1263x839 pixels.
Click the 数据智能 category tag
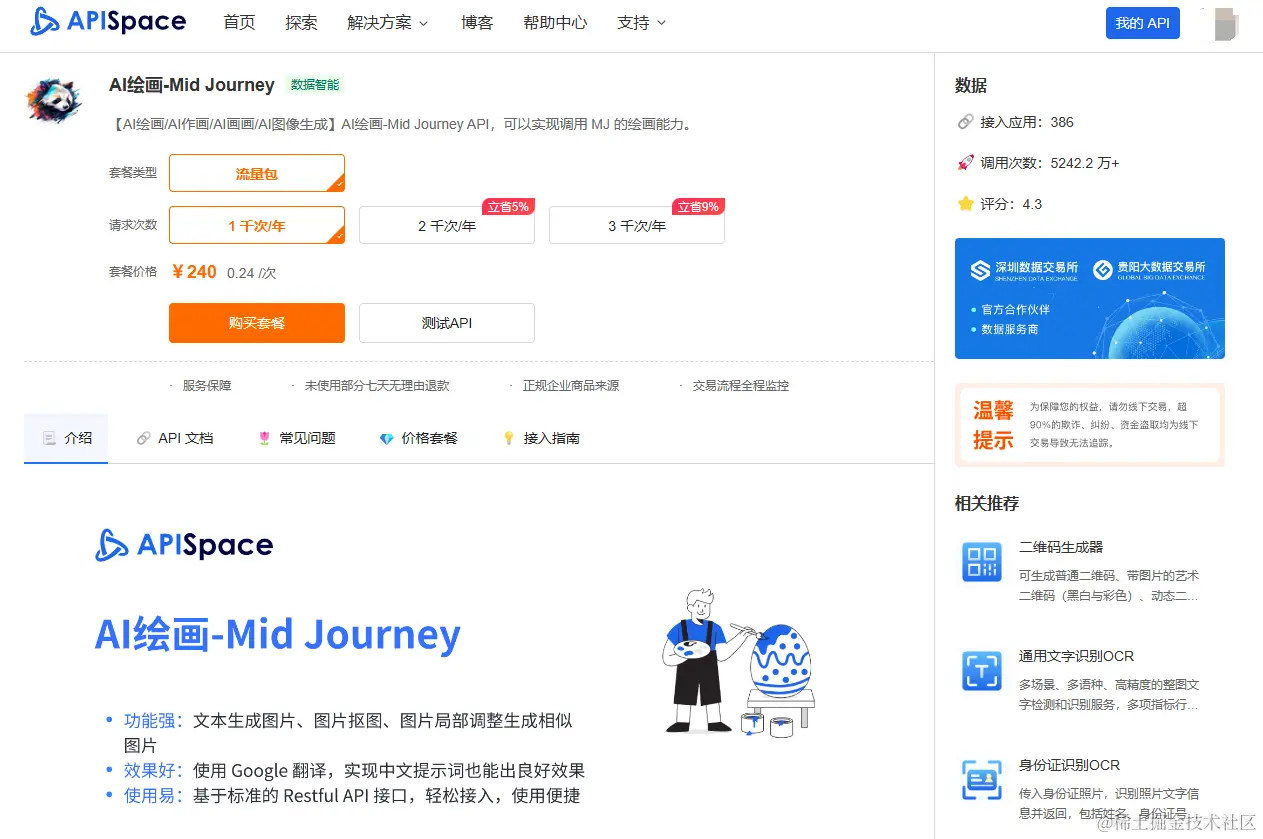click(x=315, y=85)
